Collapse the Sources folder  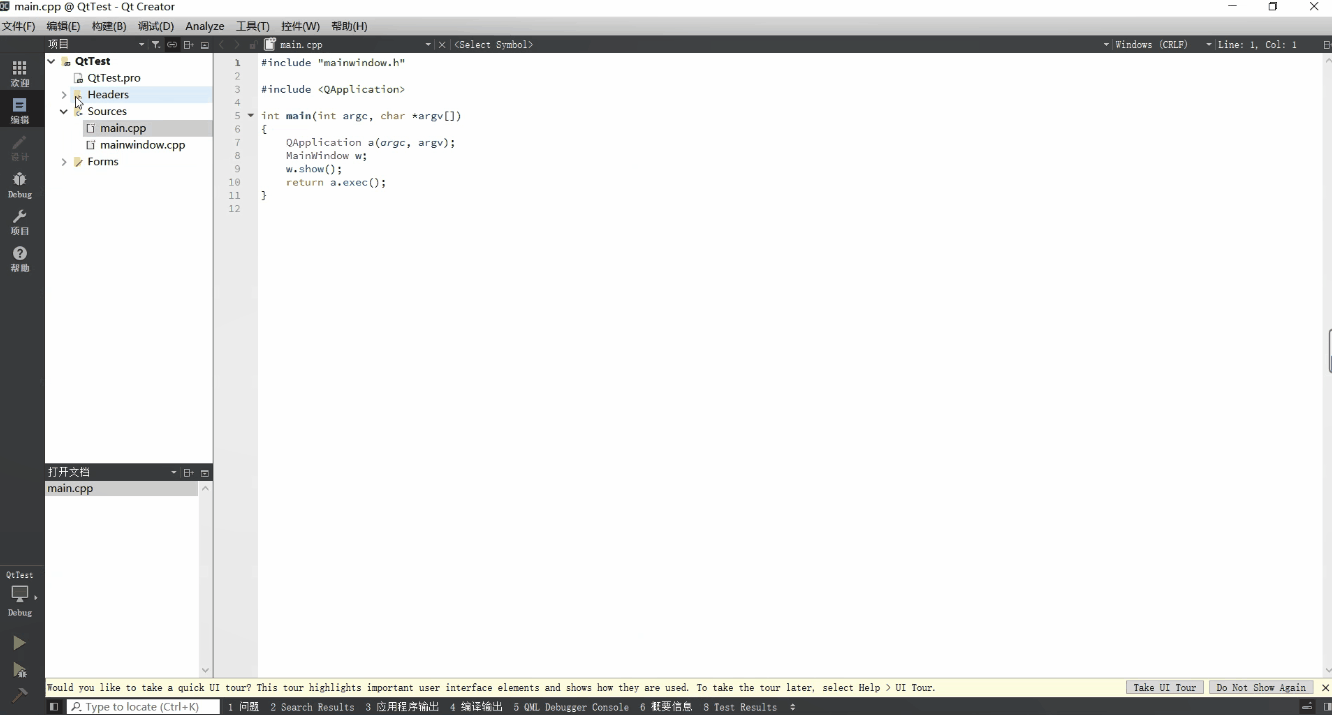tap(64, 112)
